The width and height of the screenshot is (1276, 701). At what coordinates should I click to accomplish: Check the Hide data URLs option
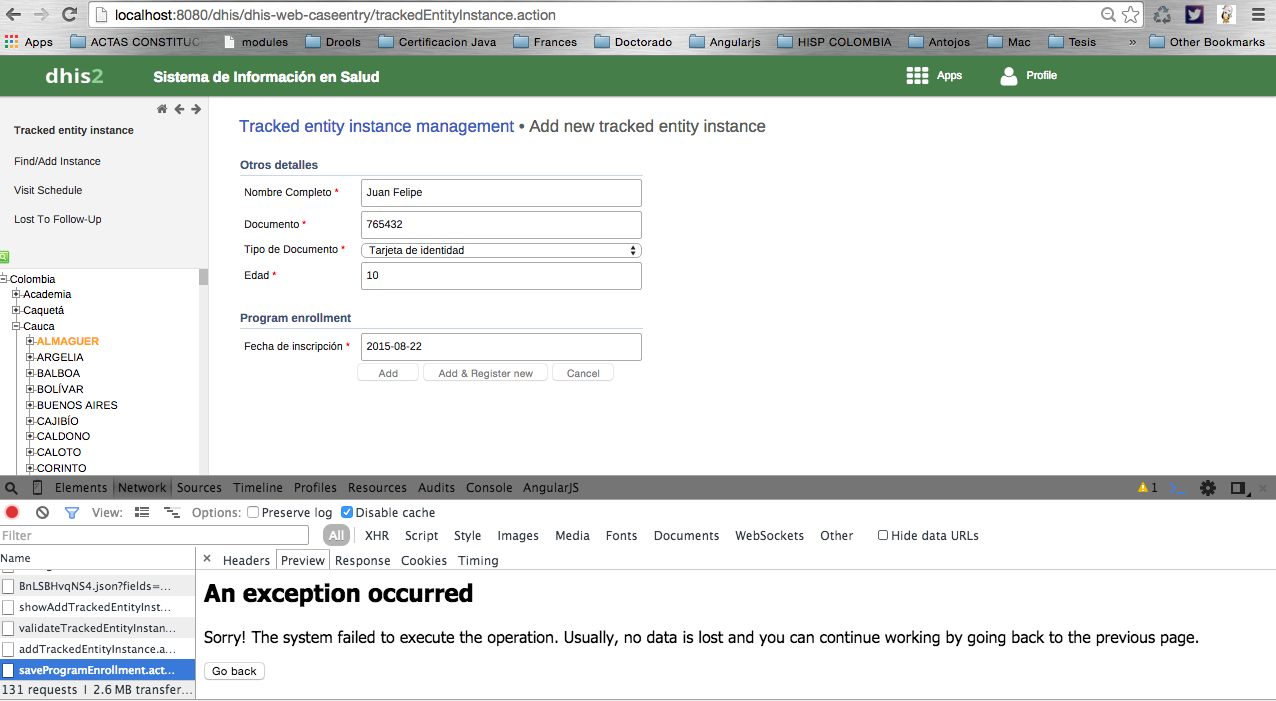click(883, 536)
